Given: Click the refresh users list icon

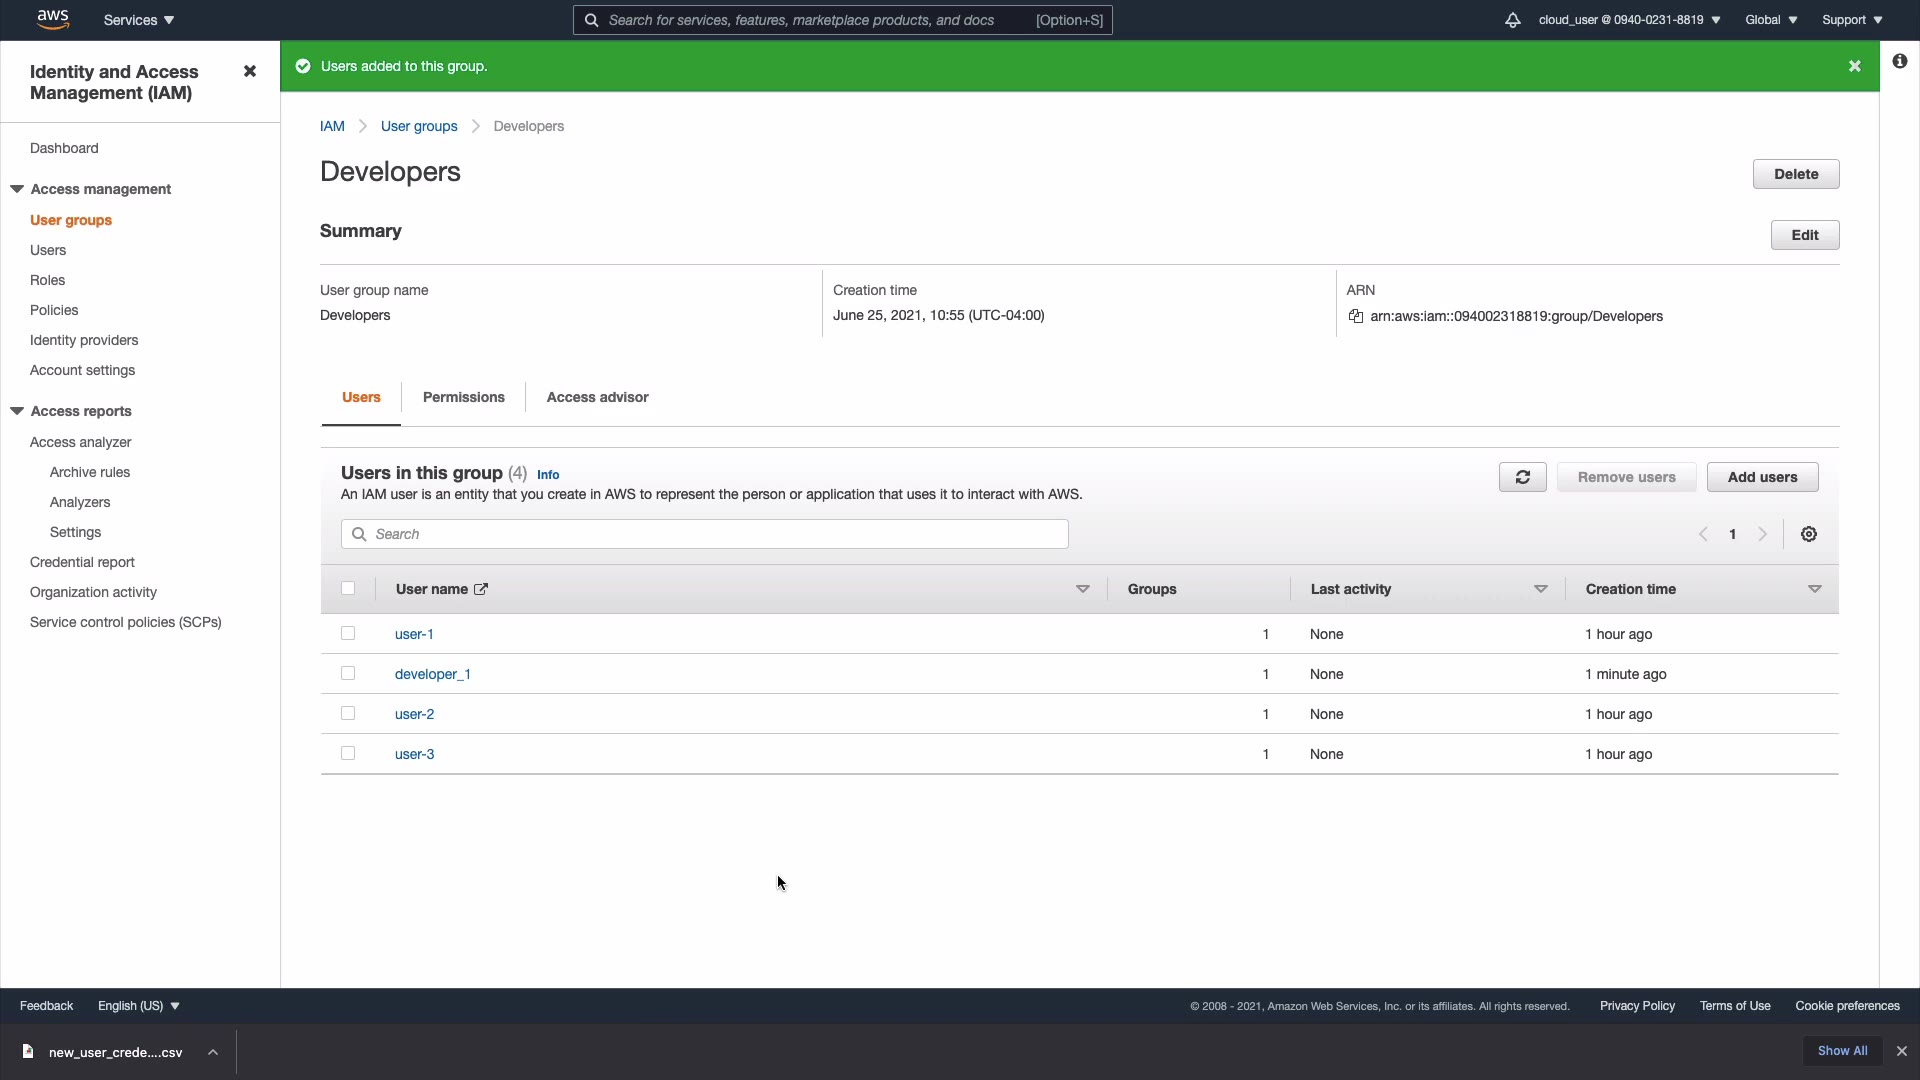Looking at the screenshot, I should pyautogui.click(x=1522, y=477).
